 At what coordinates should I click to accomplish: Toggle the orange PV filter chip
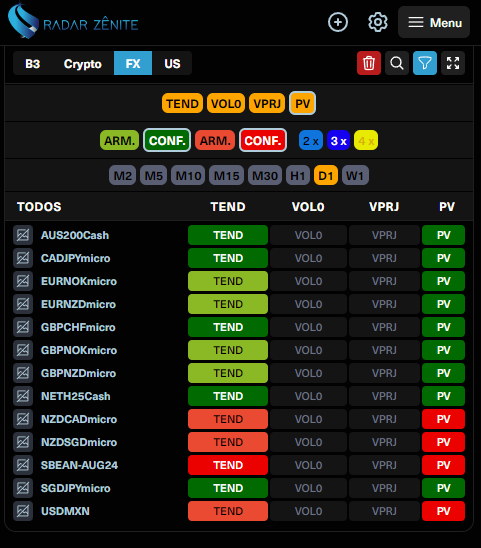pos(302,103)
